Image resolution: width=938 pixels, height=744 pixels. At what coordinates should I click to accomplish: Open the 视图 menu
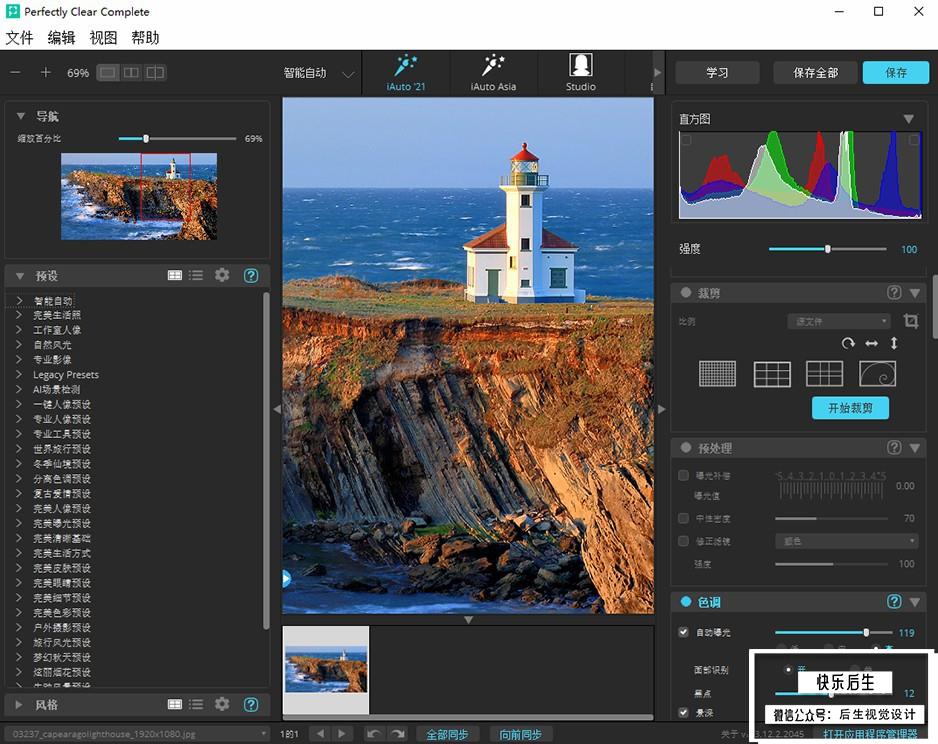103,38
